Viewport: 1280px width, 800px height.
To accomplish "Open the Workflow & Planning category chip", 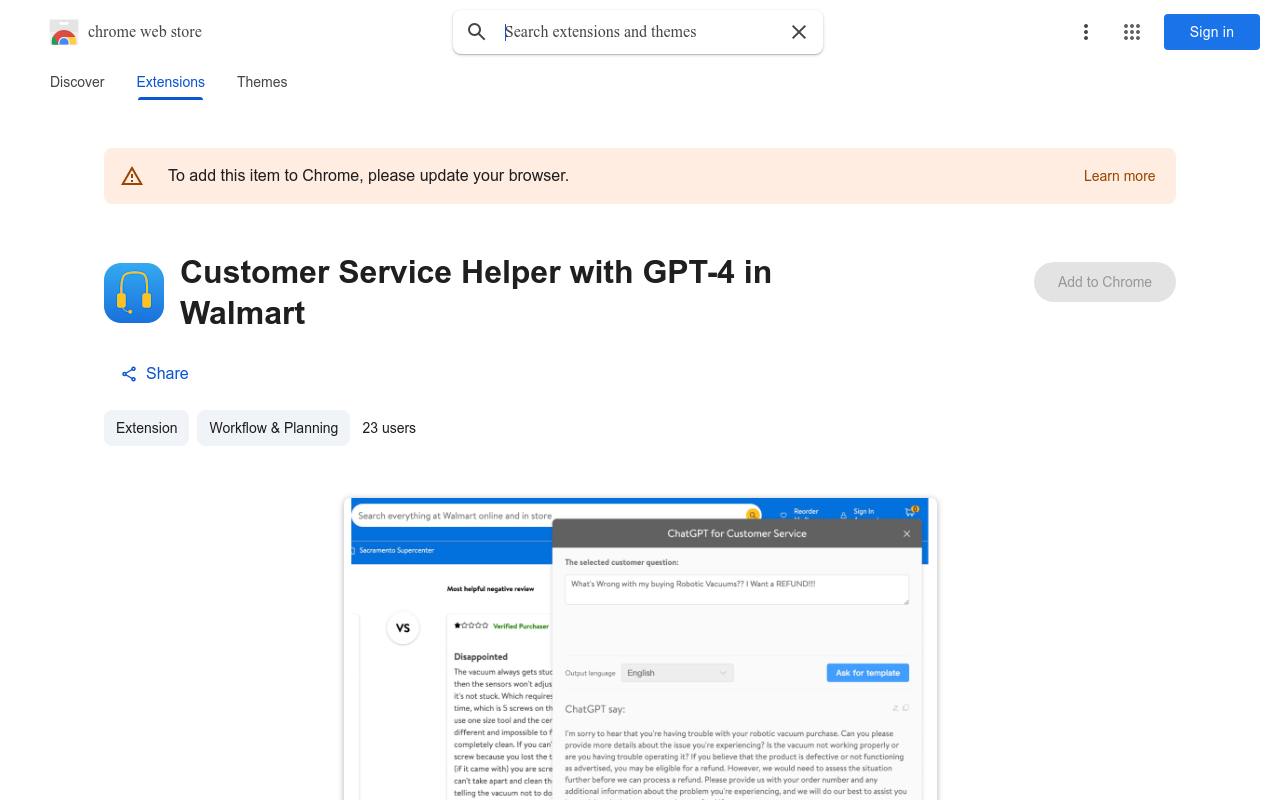I will coord(273,428).
